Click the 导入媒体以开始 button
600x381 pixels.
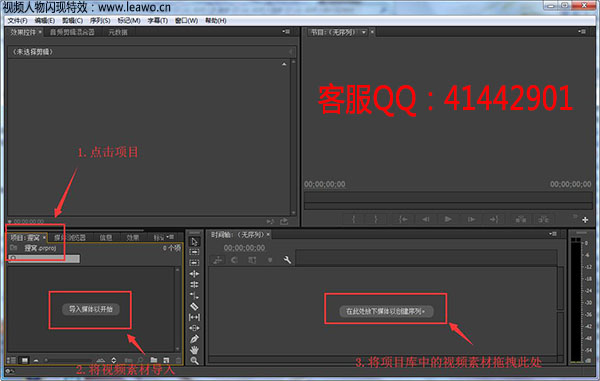[91, 309]
